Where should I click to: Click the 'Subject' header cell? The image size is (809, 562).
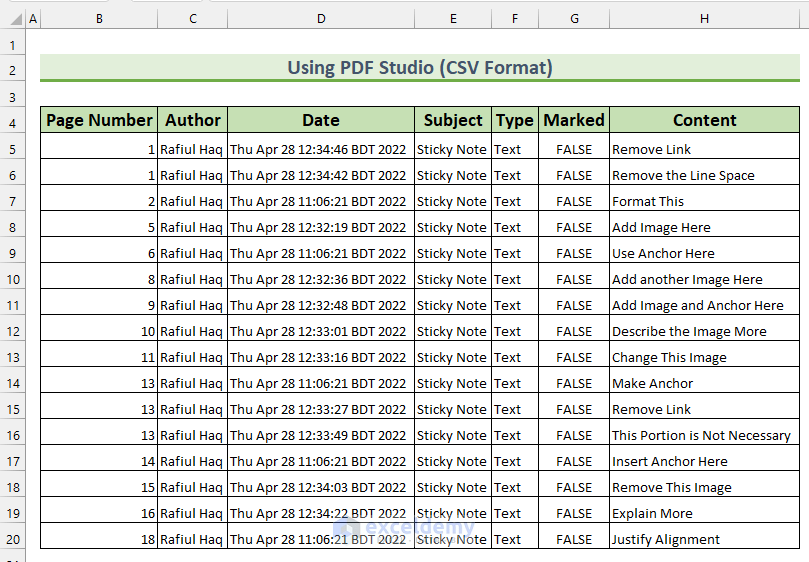click(x=453, y=120)
